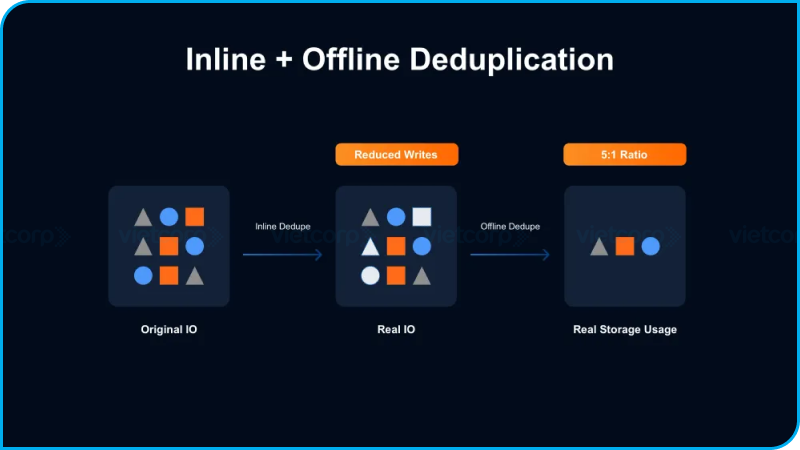This screenshot has width=800, height=450.
Task: Select bottom-right gray triangle in Original IO panel
Action: click(x=195, y=275)
